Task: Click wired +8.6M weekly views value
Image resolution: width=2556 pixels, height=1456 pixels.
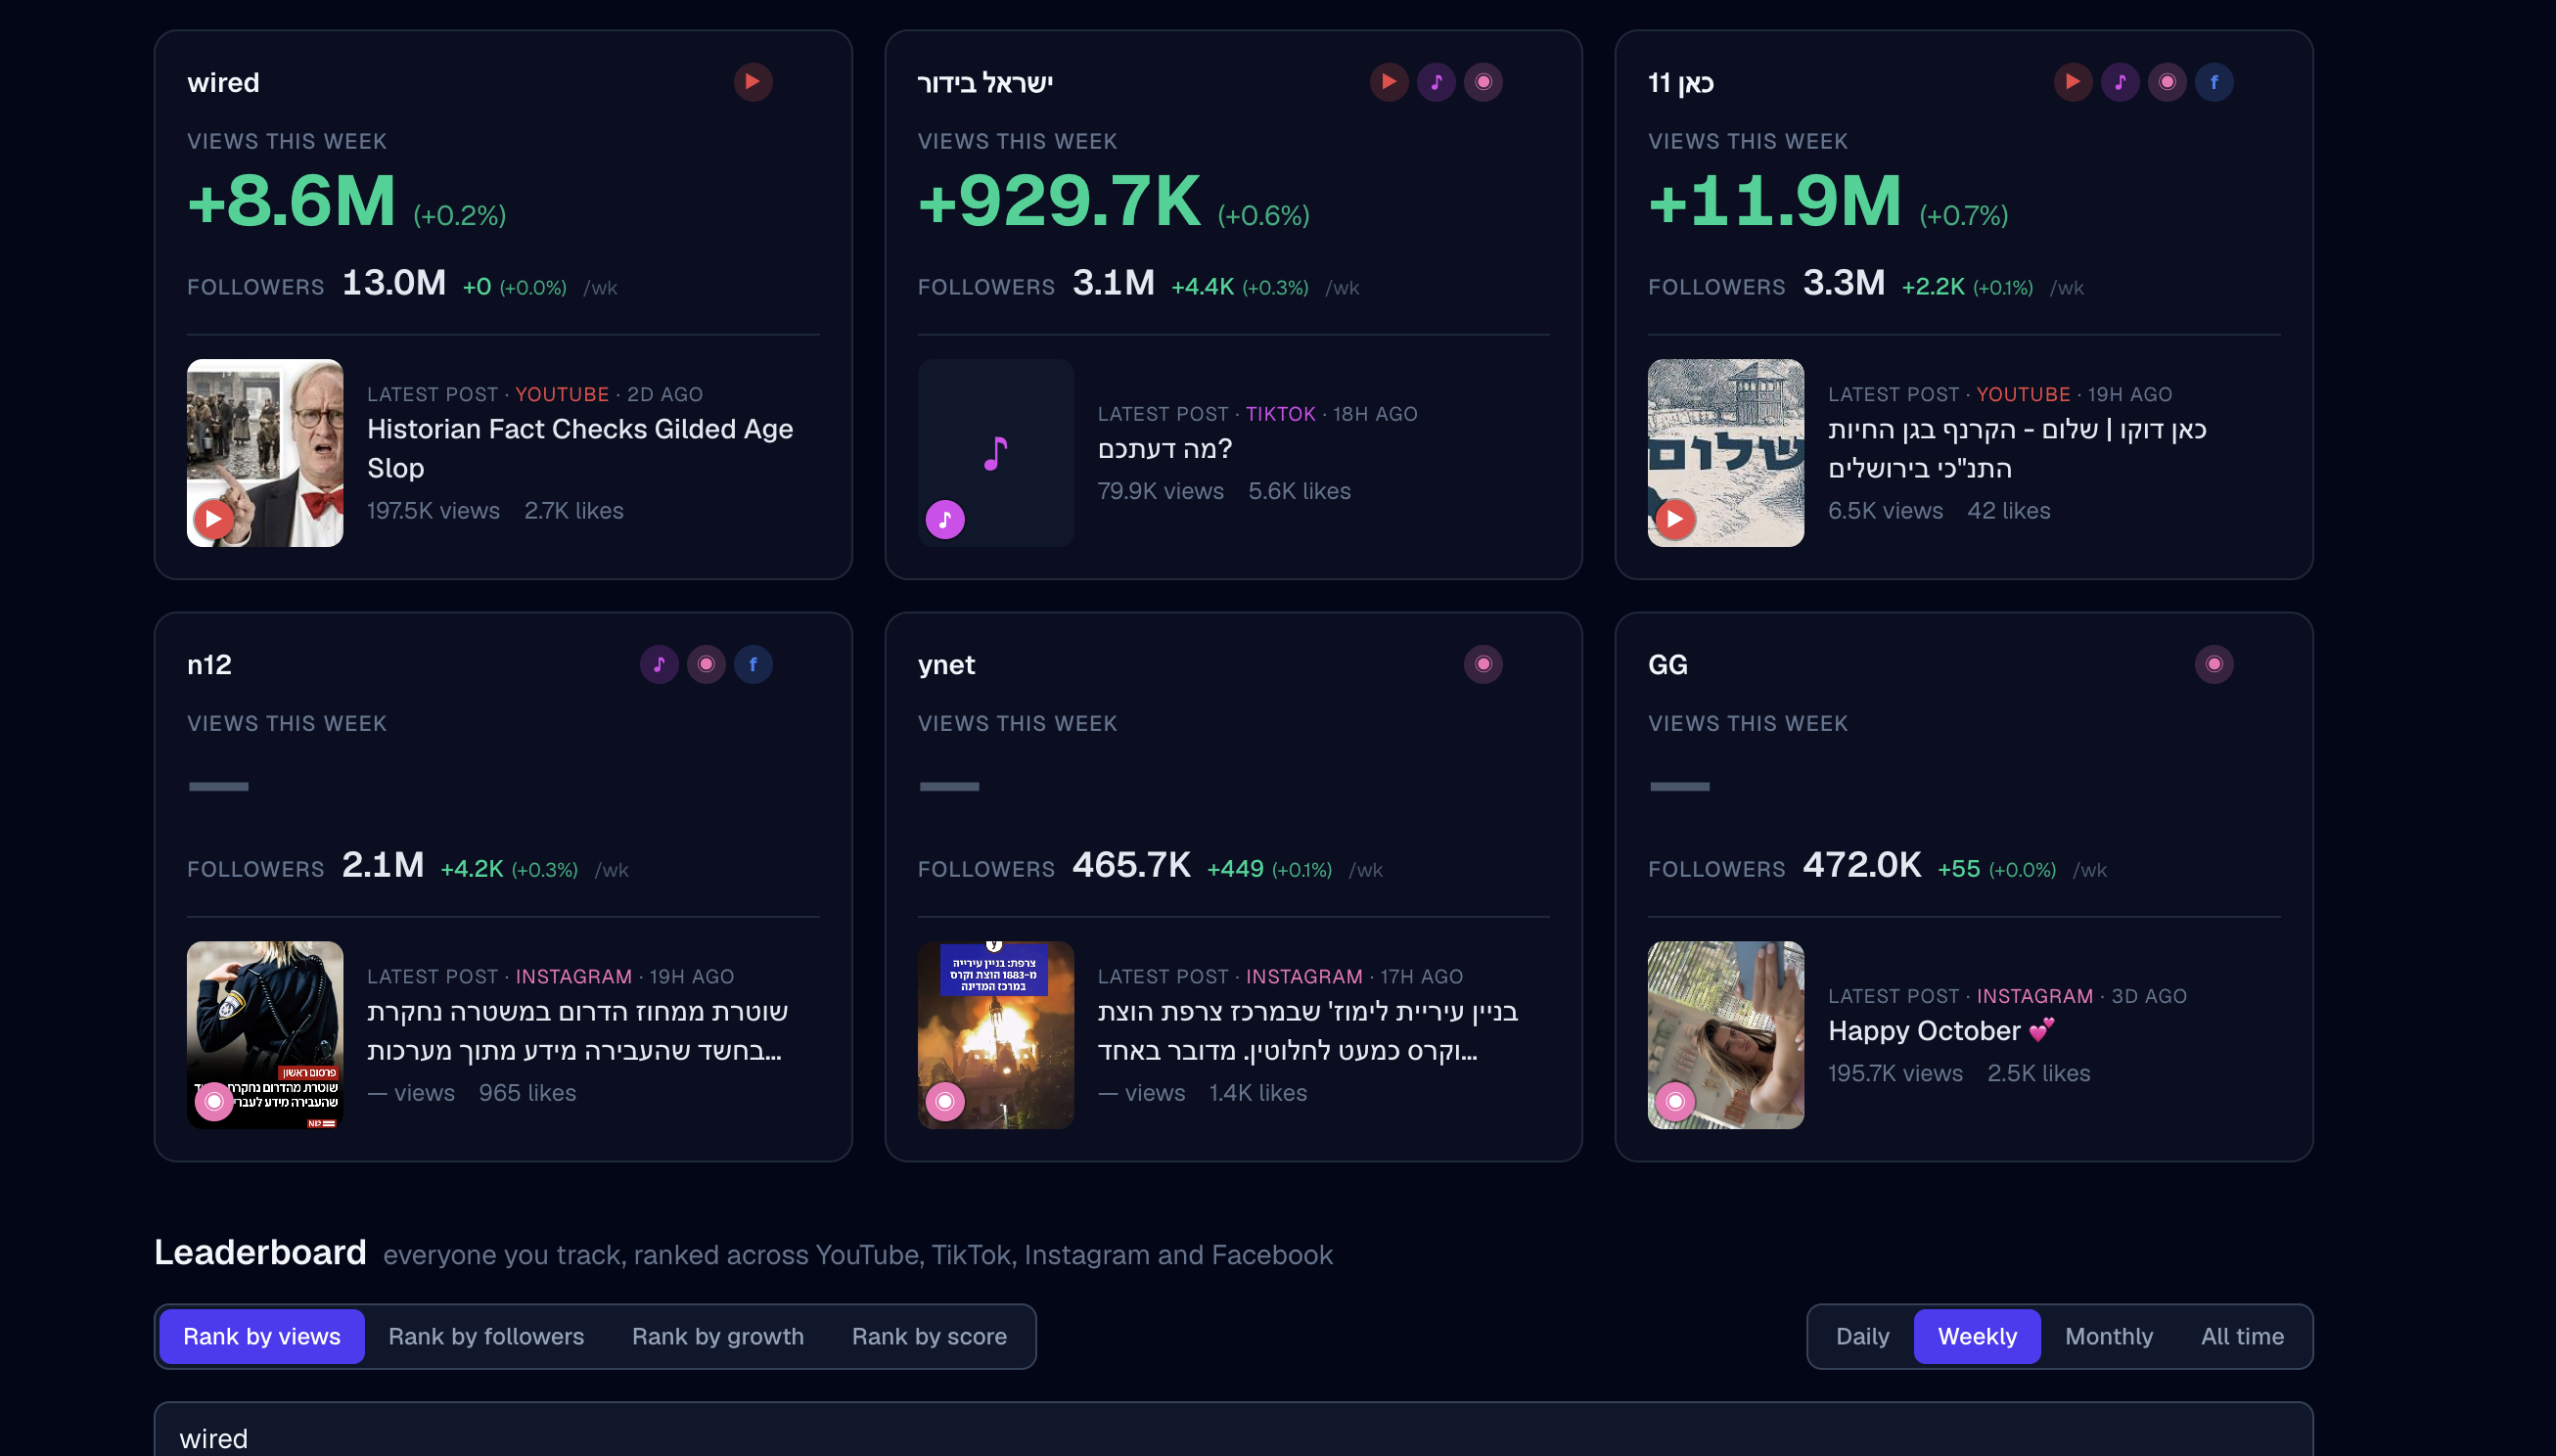Action: tap(291, 200)
